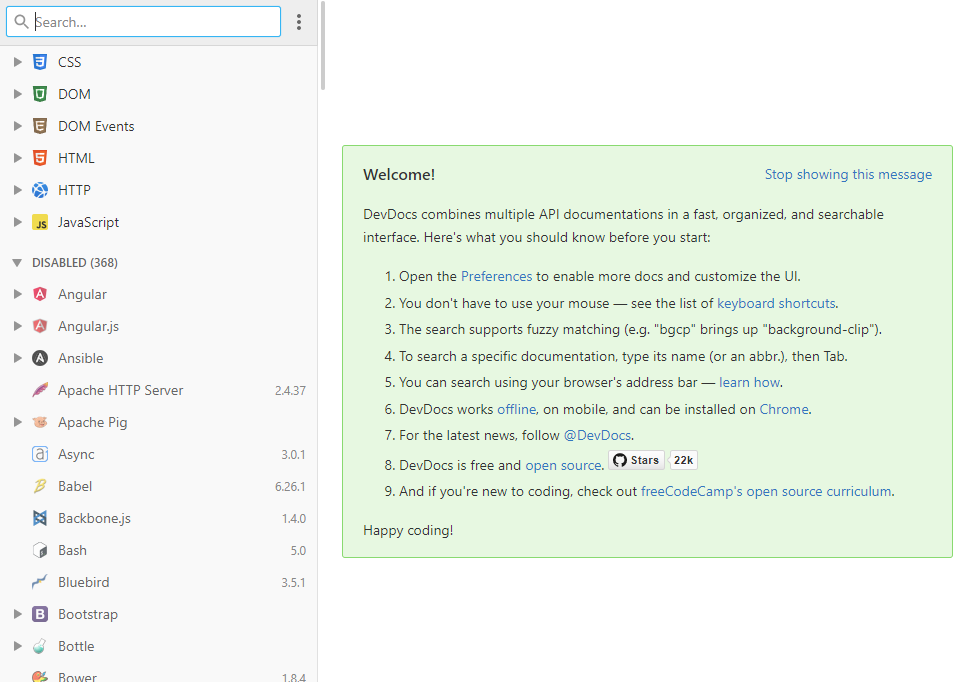The width and height of the screenshot is (976, 682).
Task: Open the DOM Events docs label
Action: pyautogui.click(x=96, y=126)
